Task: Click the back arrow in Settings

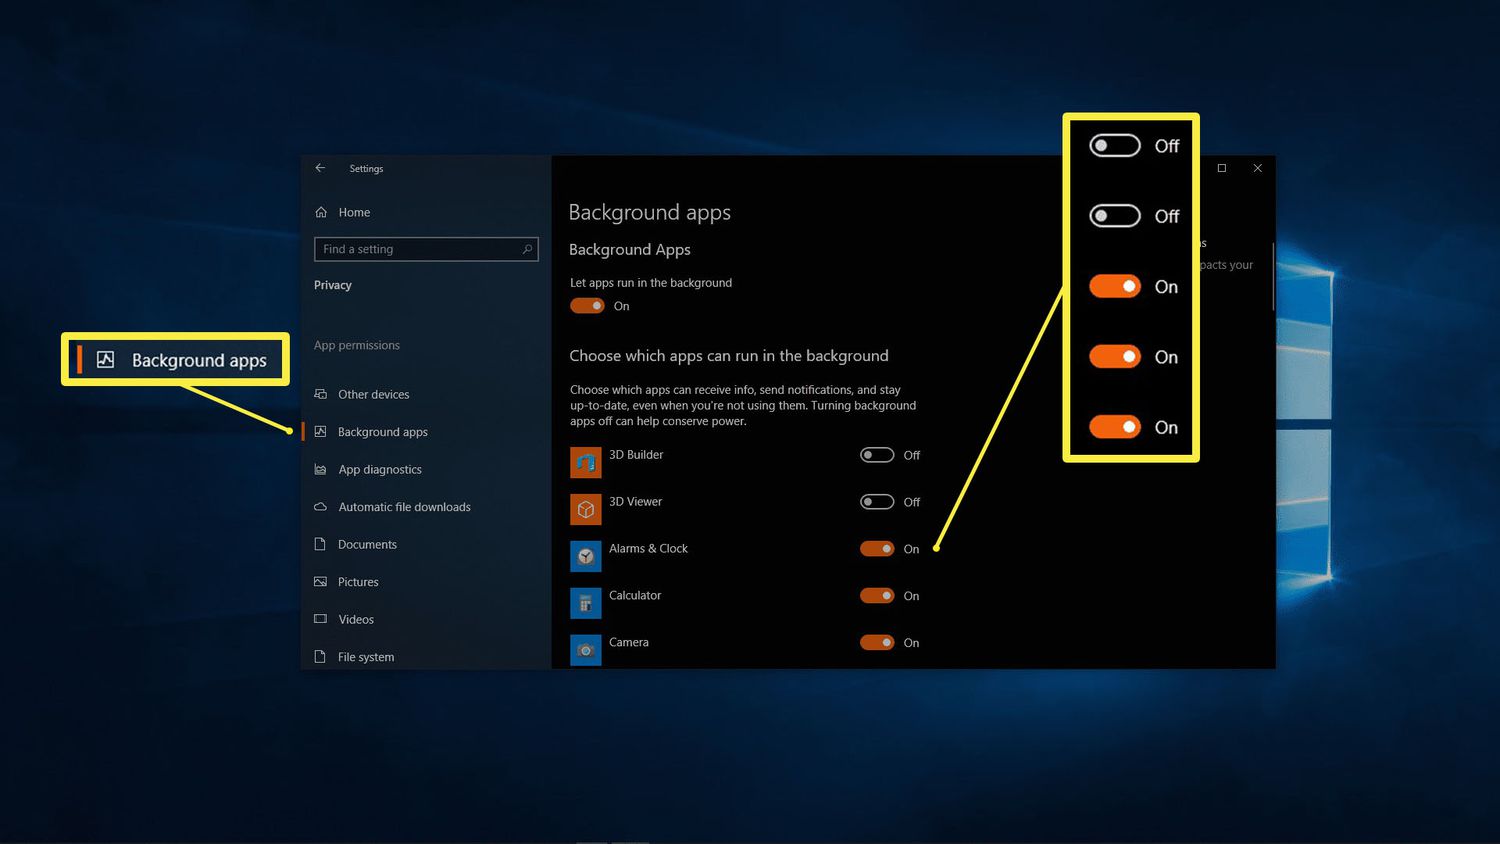Action: (x=320, y=168)
